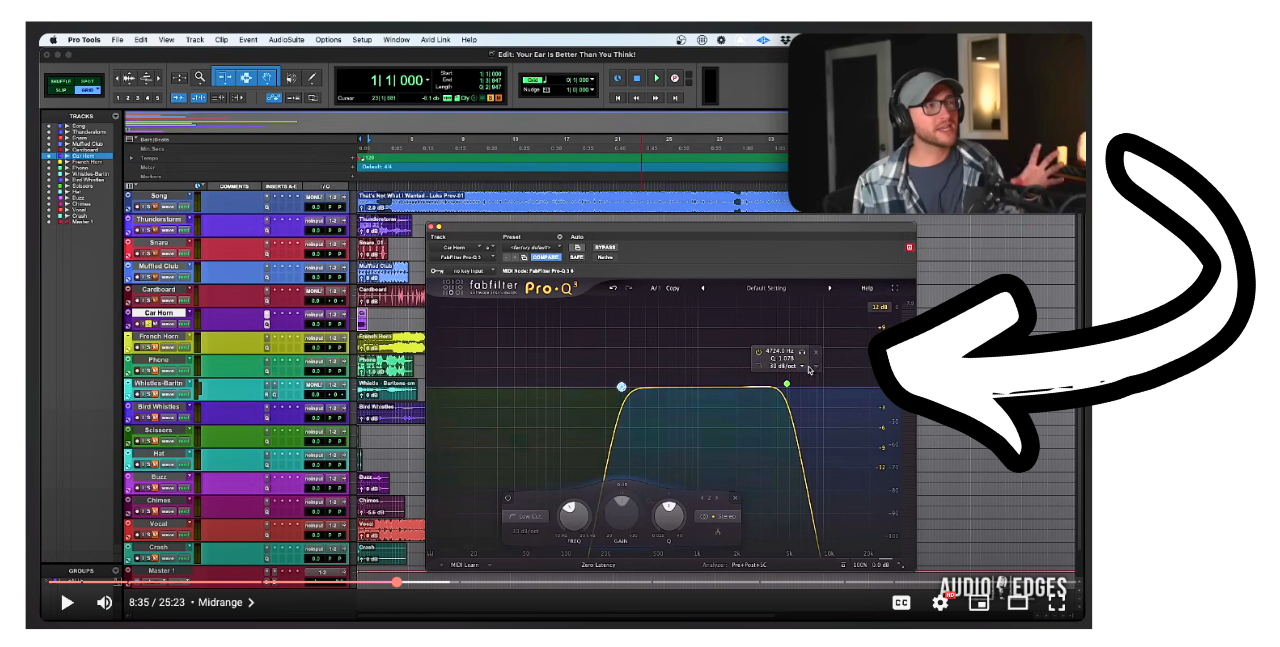Toggle COMPARE button in plug-in header
Image resolution: width=1280 pixels, height=647 pixels.
546,257
